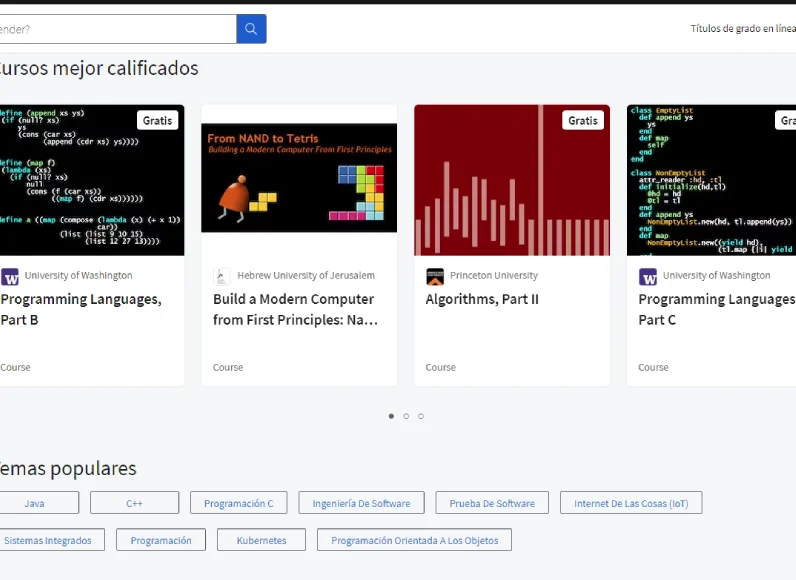Click the blue search magnifier button

(x=251, y=29)
